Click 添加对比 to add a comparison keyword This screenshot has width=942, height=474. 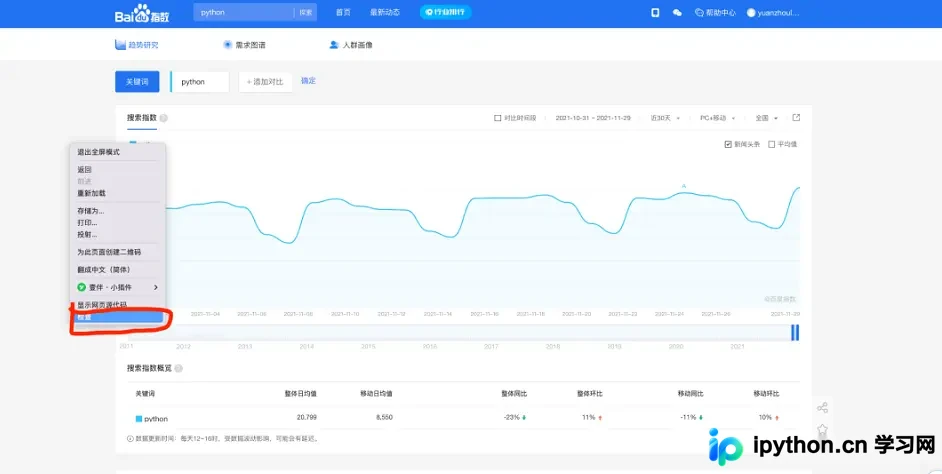coord(266,82)
